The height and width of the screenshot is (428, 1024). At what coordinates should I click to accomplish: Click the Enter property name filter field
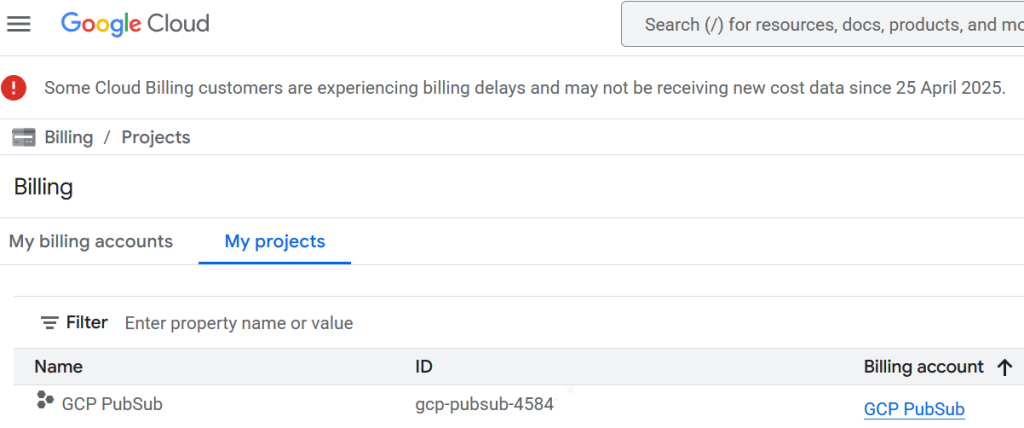click(x=238, y=323)
